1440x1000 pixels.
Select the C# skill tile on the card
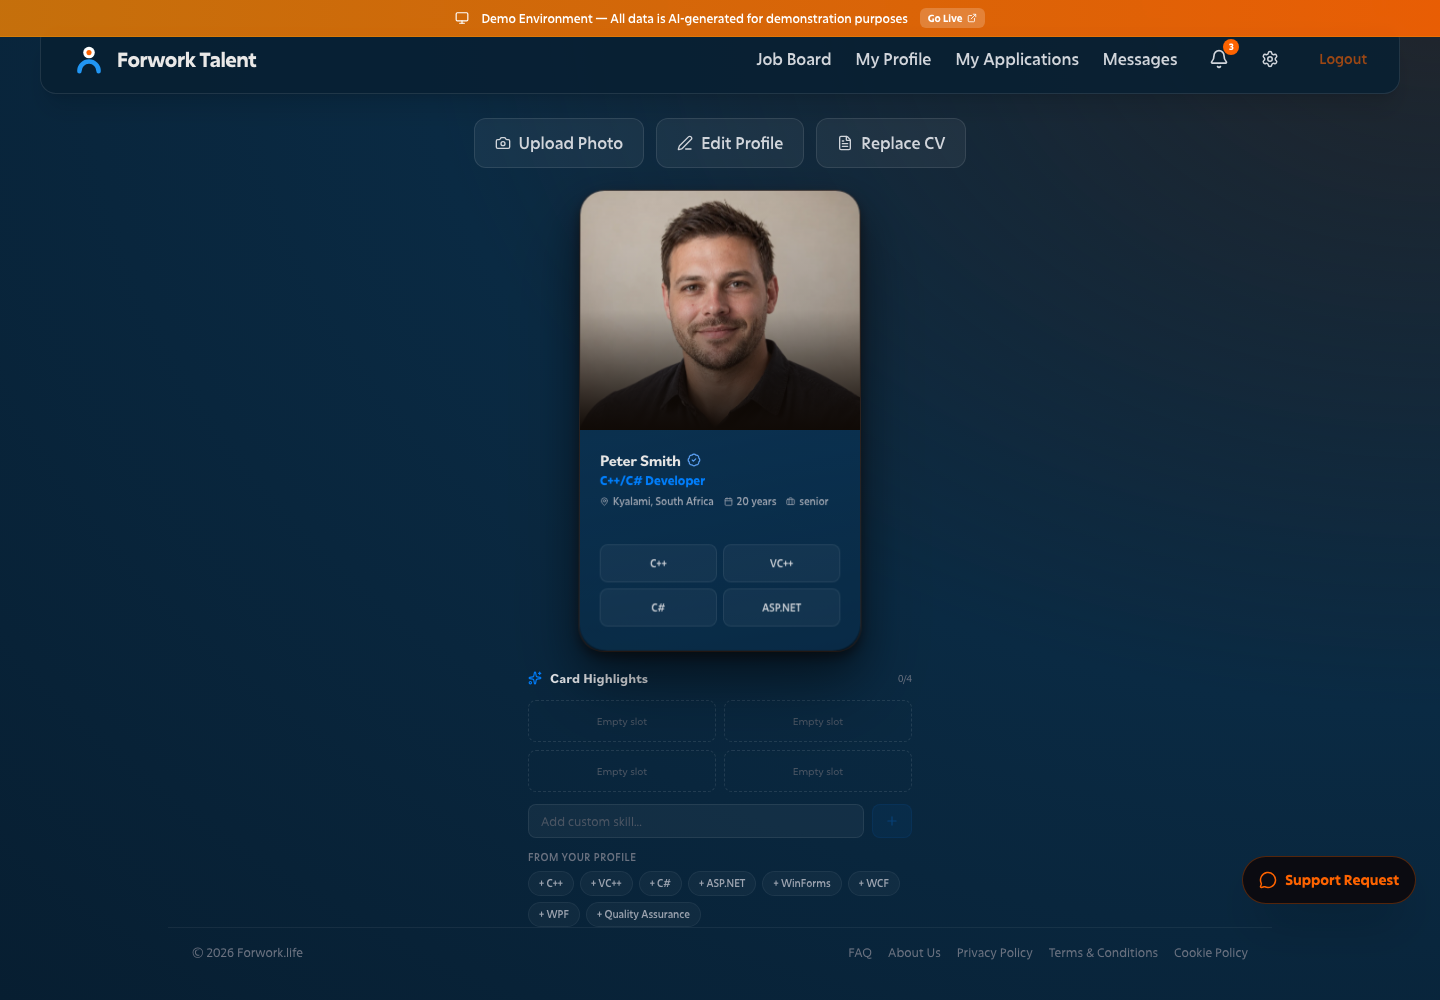[x=658, y=607]
